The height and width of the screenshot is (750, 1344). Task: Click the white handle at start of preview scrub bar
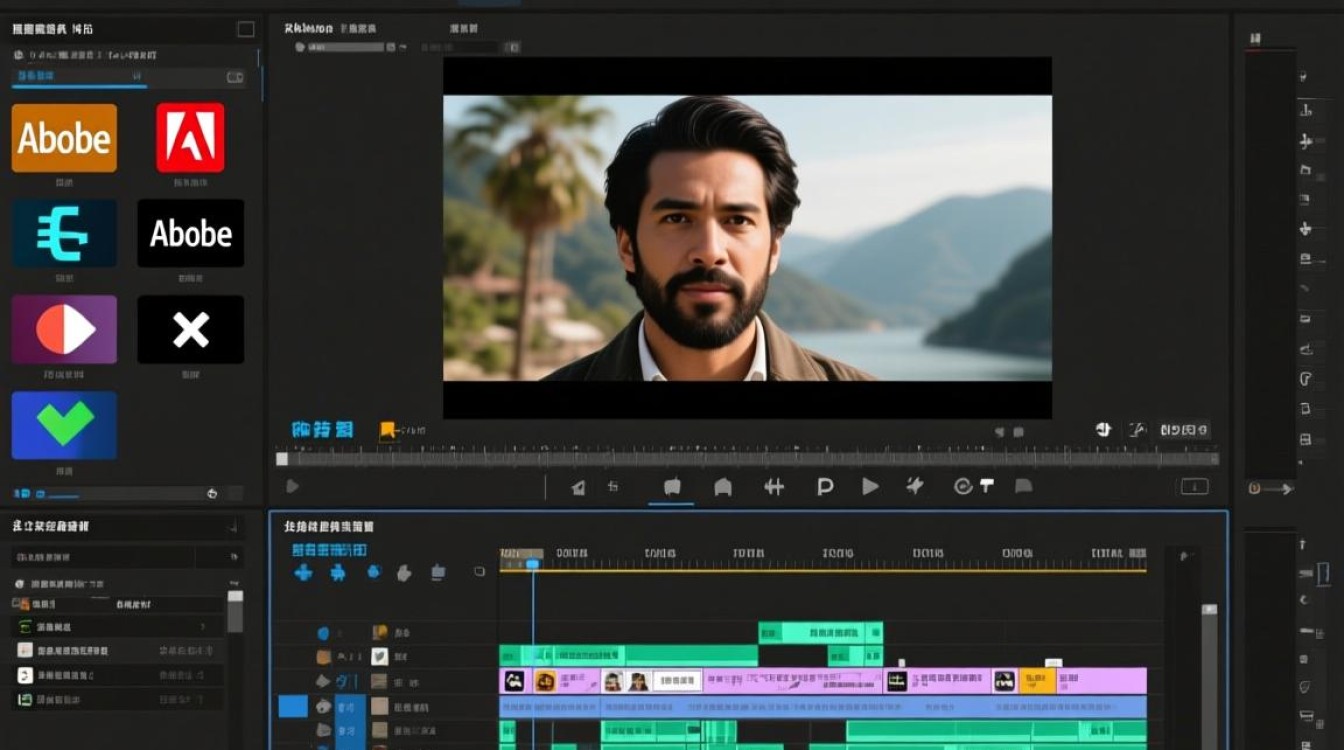point(282,459)
